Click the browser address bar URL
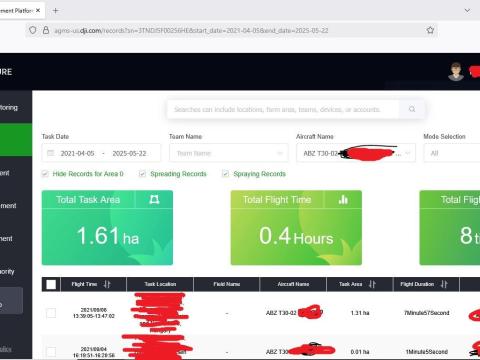480x360 pixels. 191,31
